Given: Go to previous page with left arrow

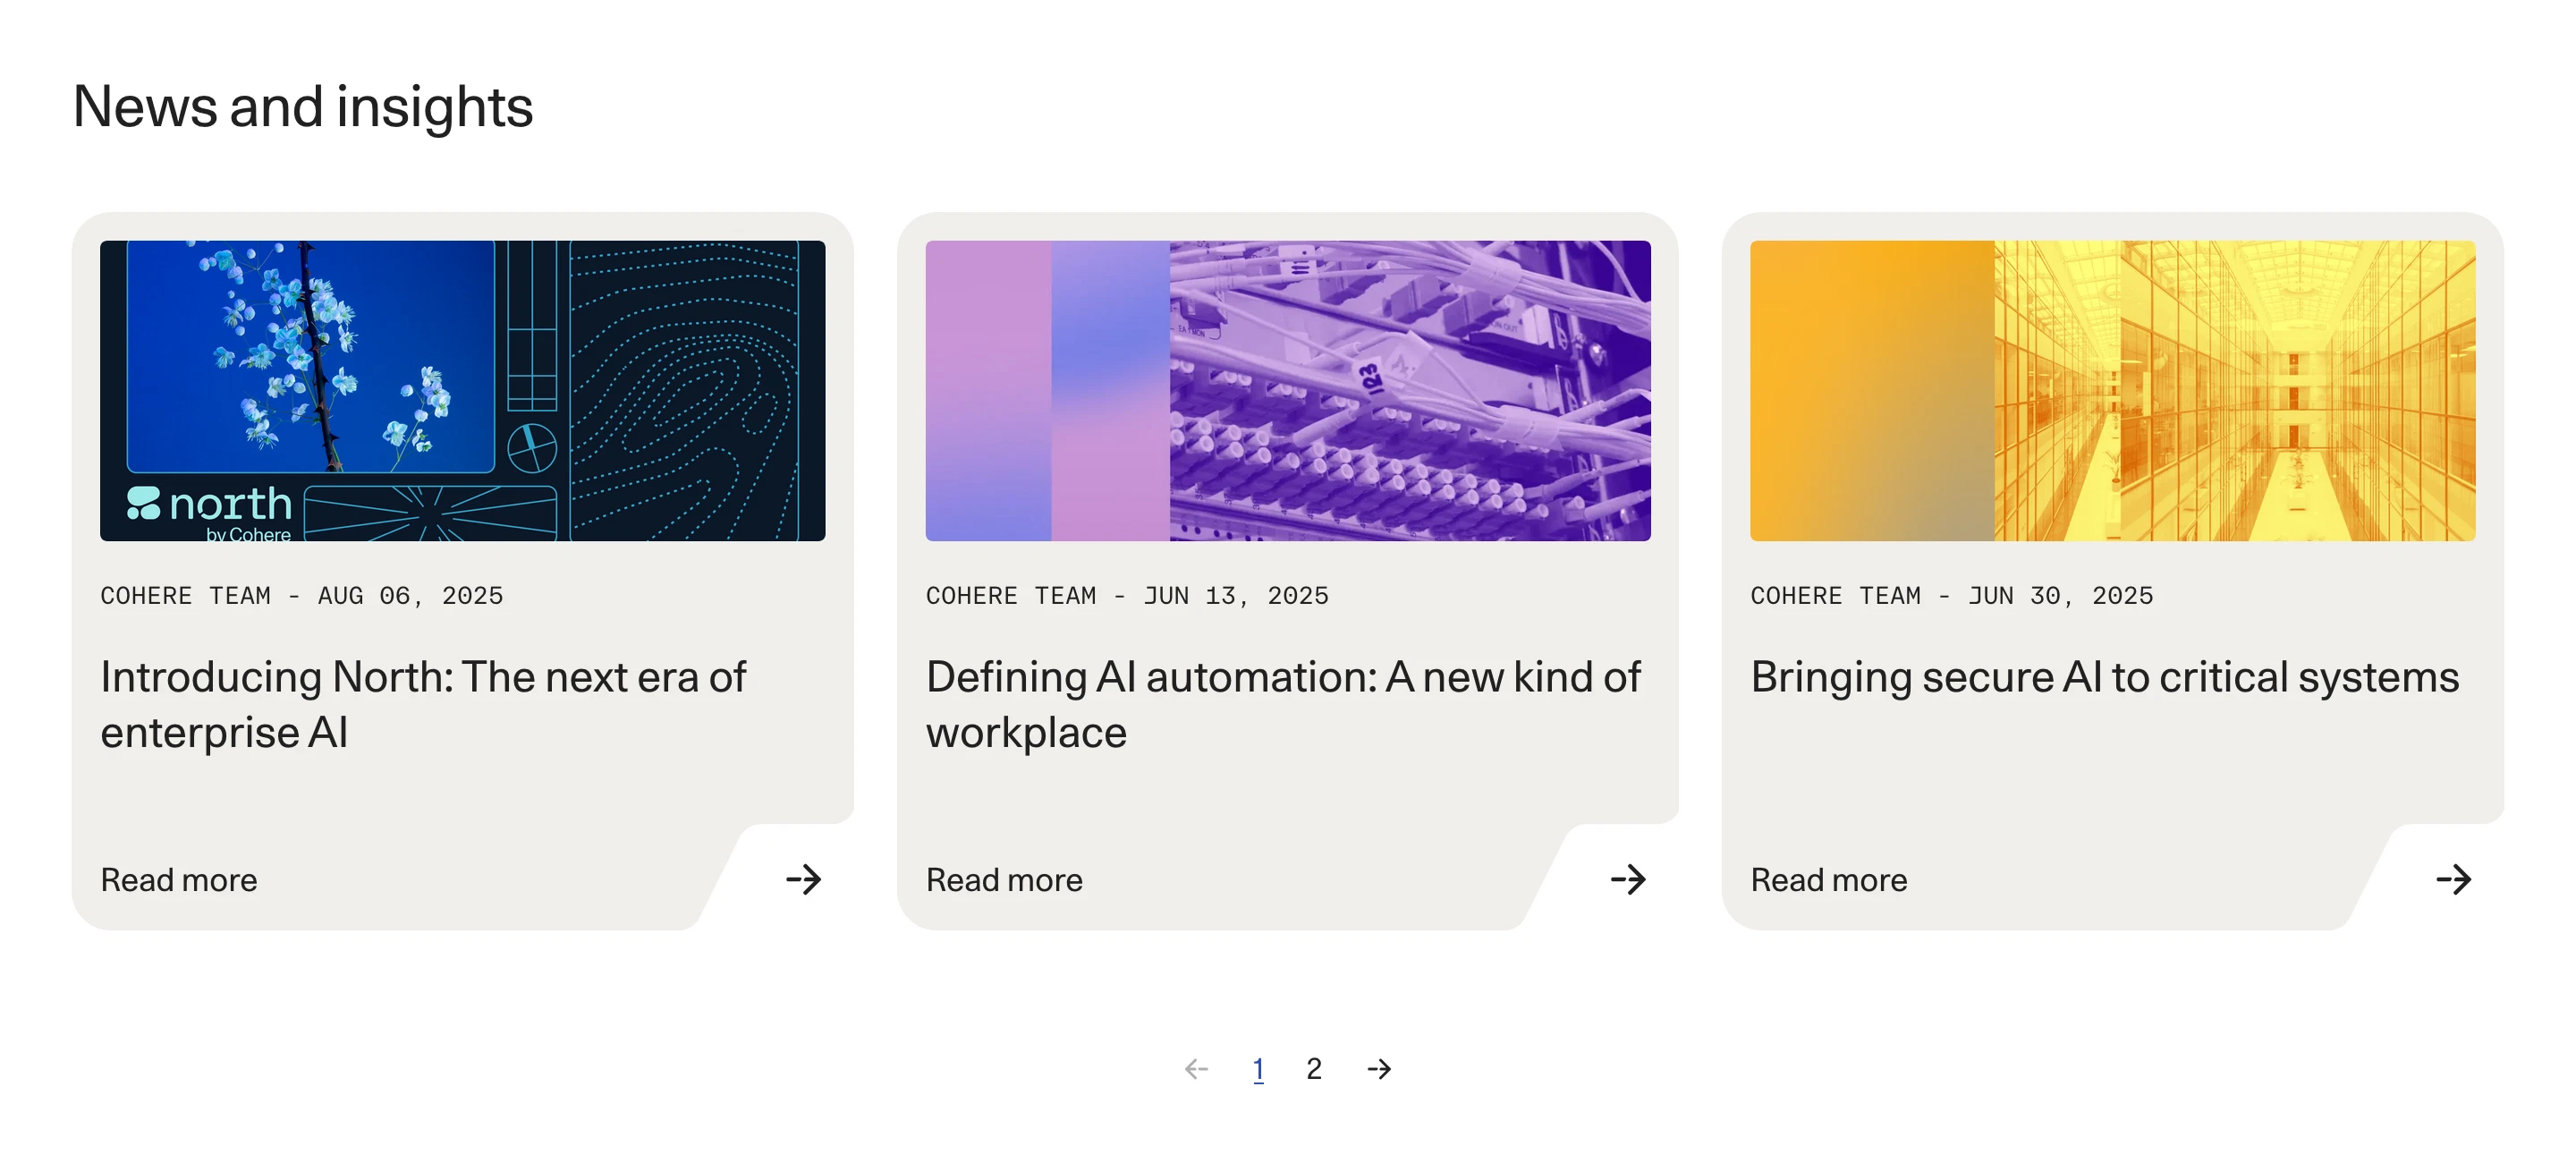Looking at the screenshot, I should coord(1196,1069).
